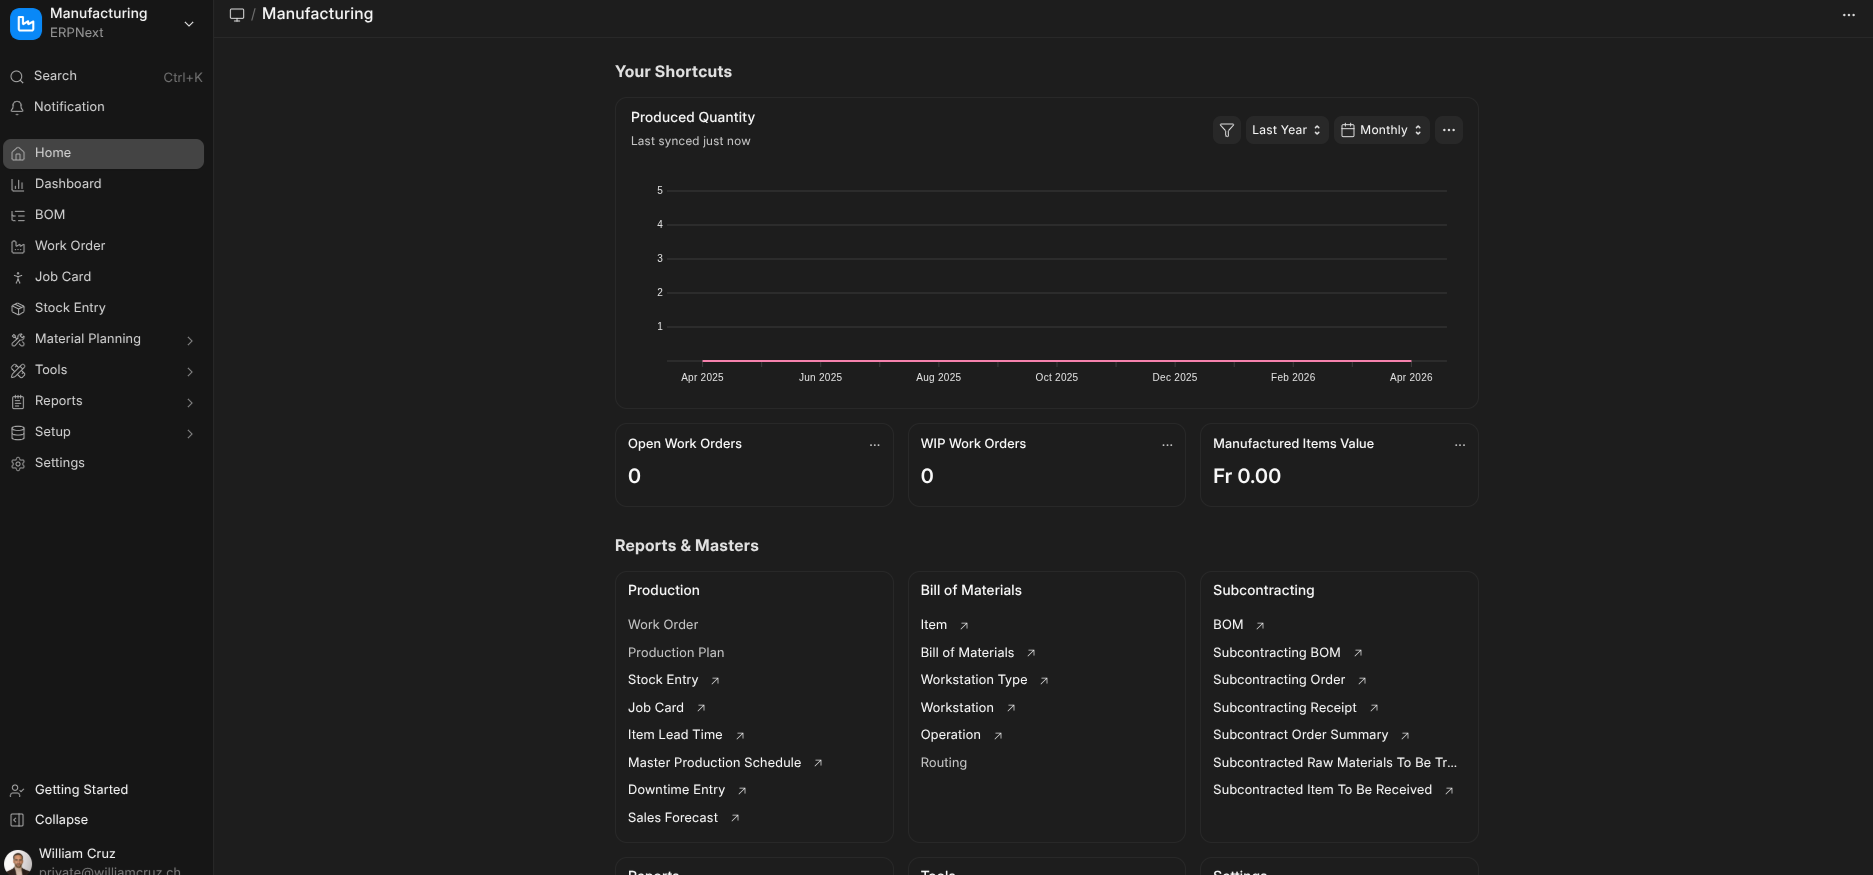This screenshot has width=1873, height=875.
Task: Click the Tools icon in sidebar
Action: coord(18,371)
